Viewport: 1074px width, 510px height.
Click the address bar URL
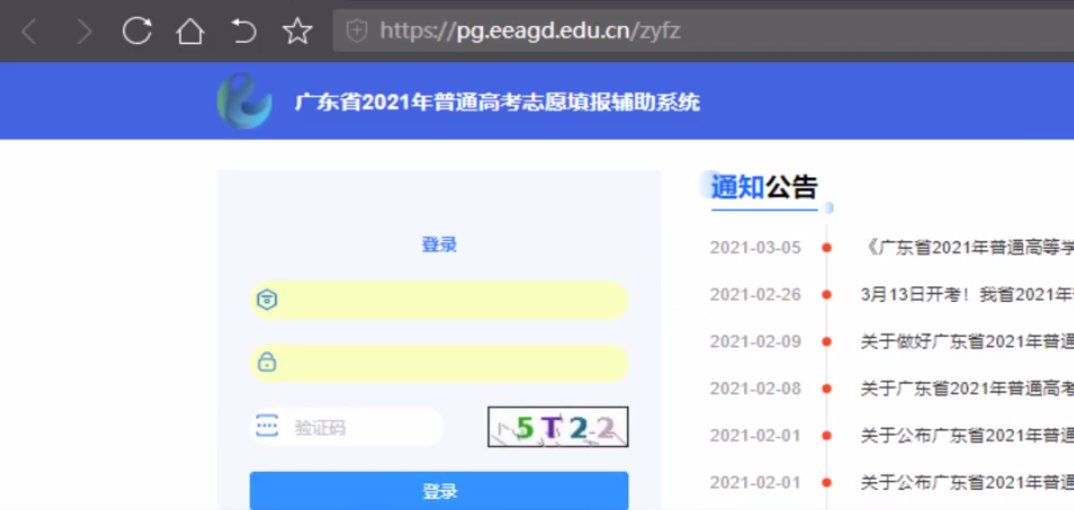(530, 32)
